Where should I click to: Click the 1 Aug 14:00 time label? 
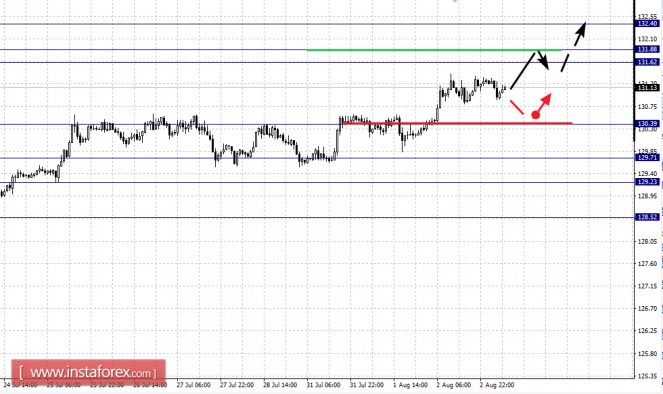(x=410, y=385)
